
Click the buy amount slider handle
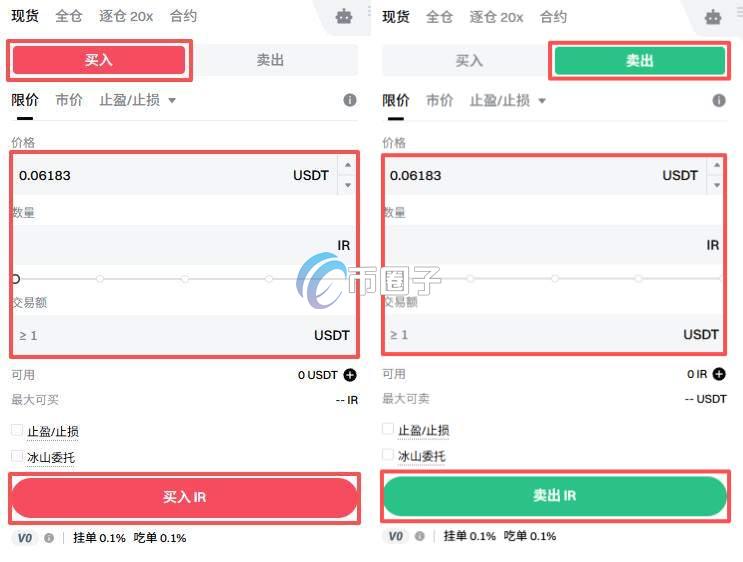[x=16, y=279]
